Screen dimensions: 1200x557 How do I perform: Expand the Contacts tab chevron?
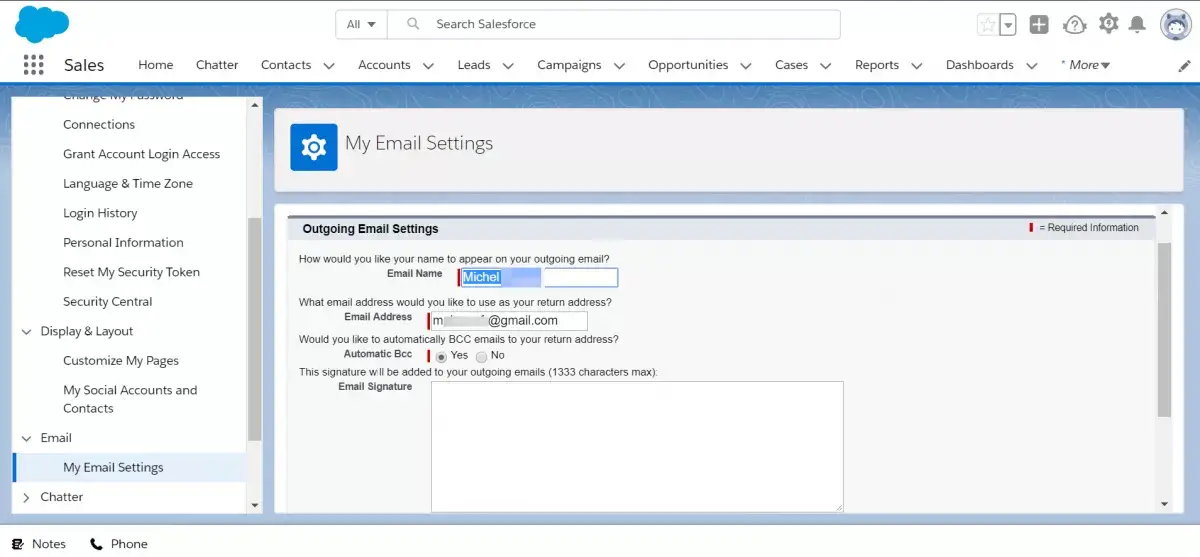[x=329, y=66]
